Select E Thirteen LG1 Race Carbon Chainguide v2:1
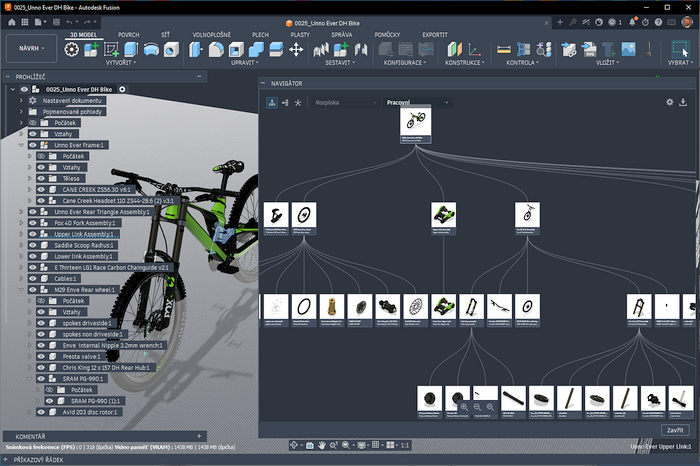 (111, 267)
